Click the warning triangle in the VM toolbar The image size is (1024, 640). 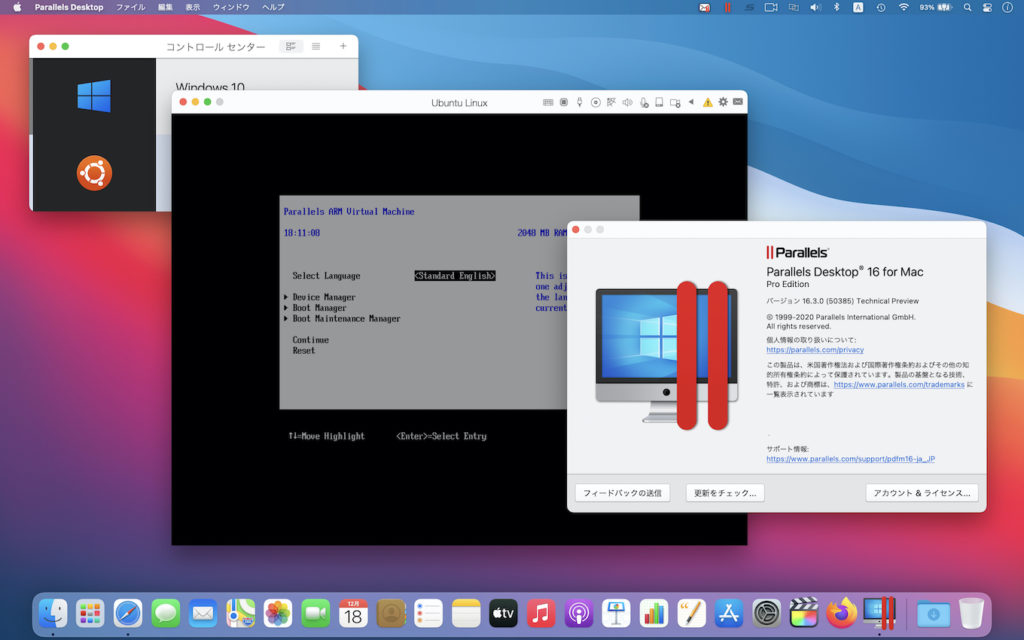coord(708,102)
